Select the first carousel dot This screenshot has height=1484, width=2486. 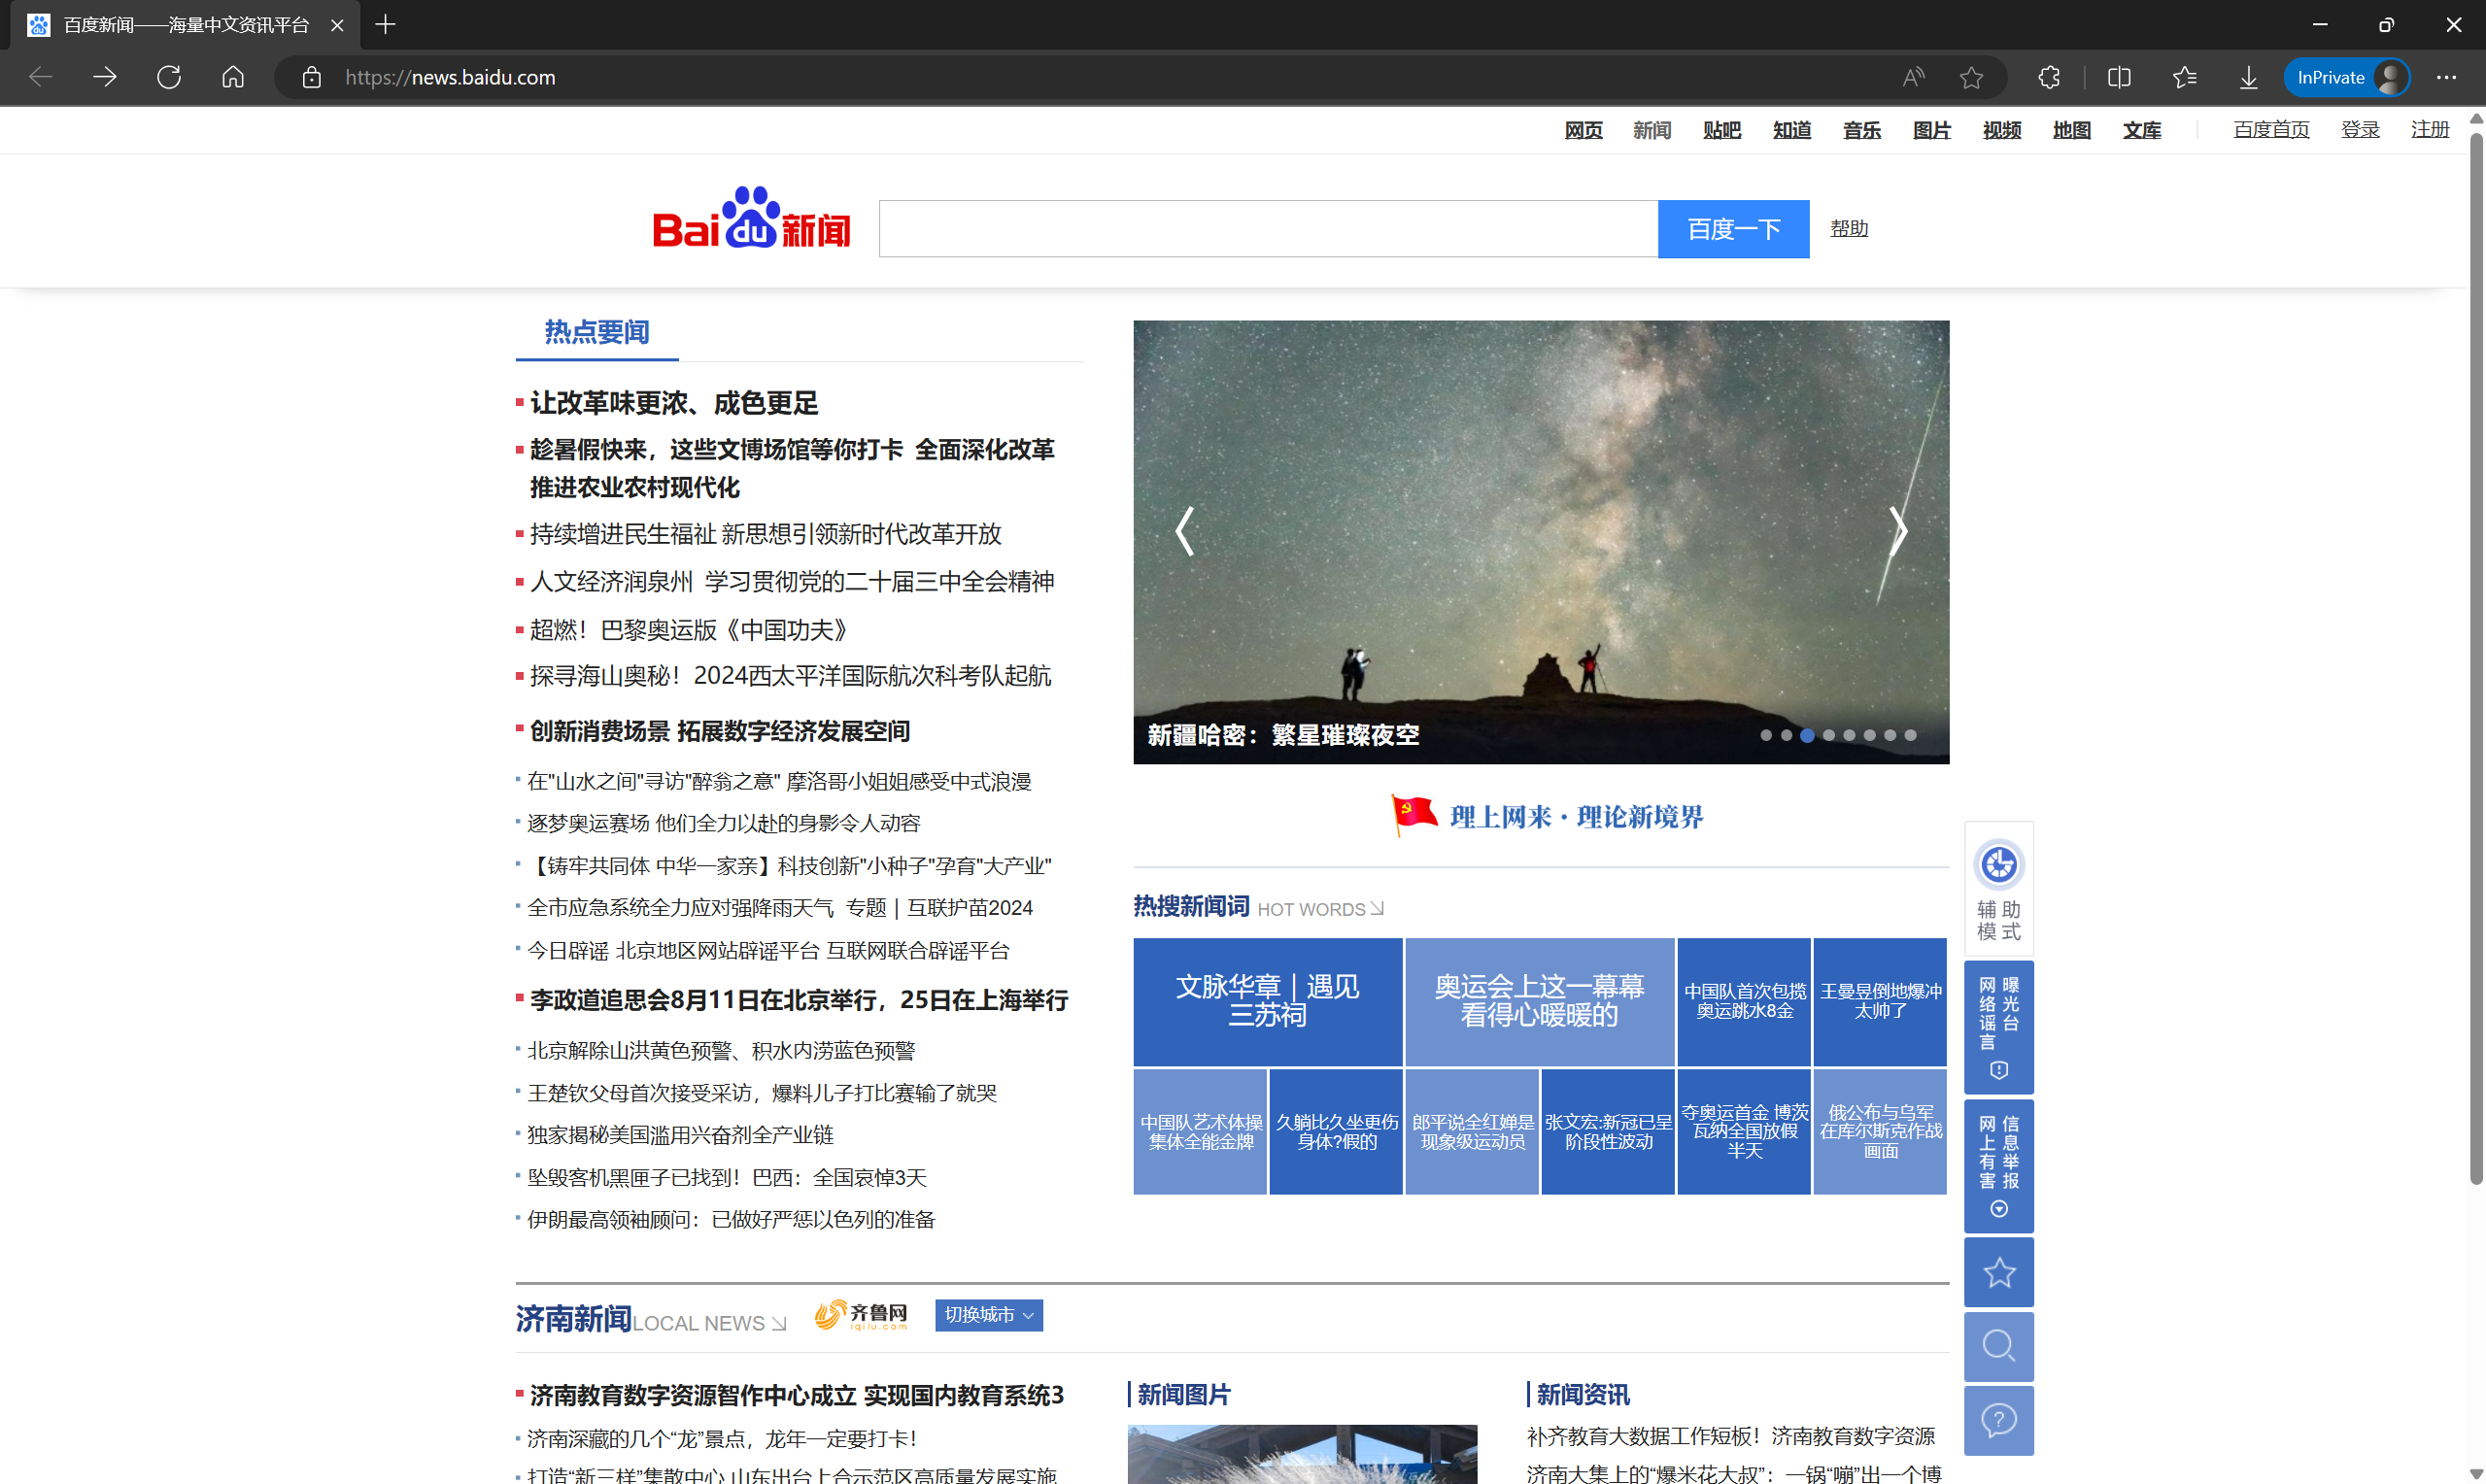[x=1766, y=735]
